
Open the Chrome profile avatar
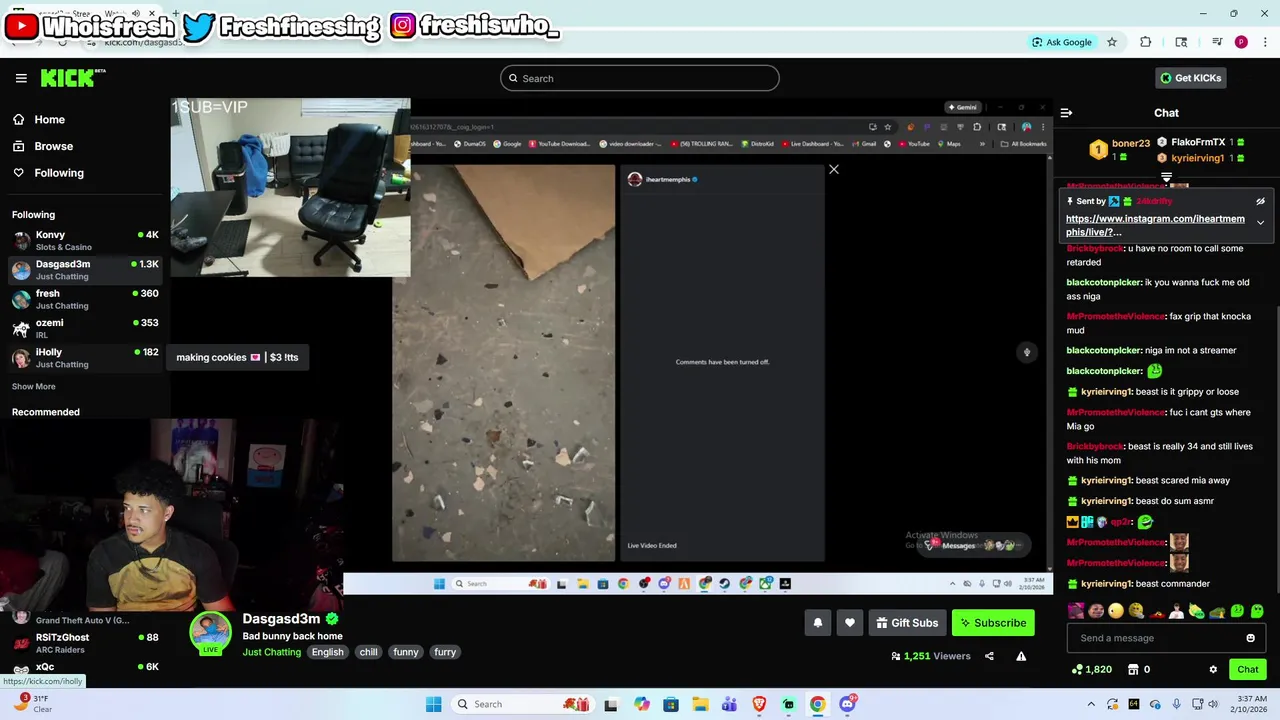pos(1241,42)
